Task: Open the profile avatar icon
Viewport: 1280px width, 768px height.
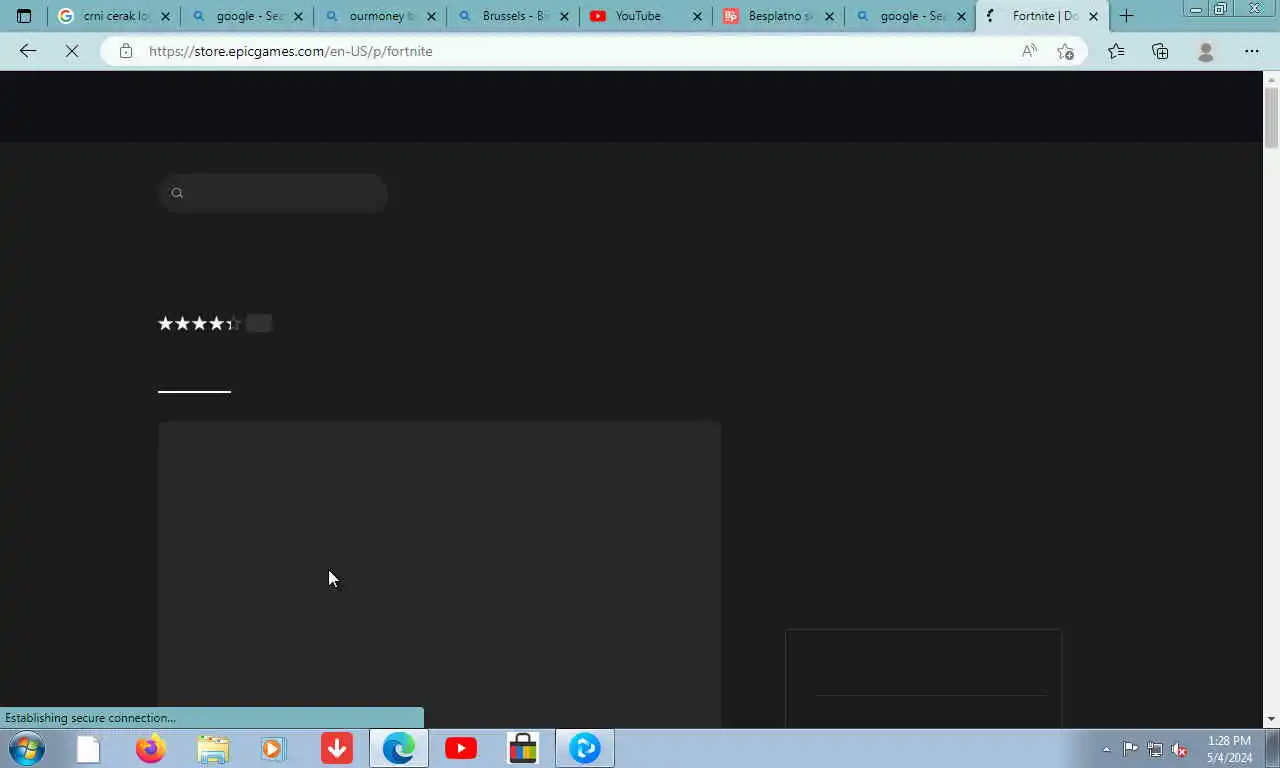Action: [x=1206, y=51]
